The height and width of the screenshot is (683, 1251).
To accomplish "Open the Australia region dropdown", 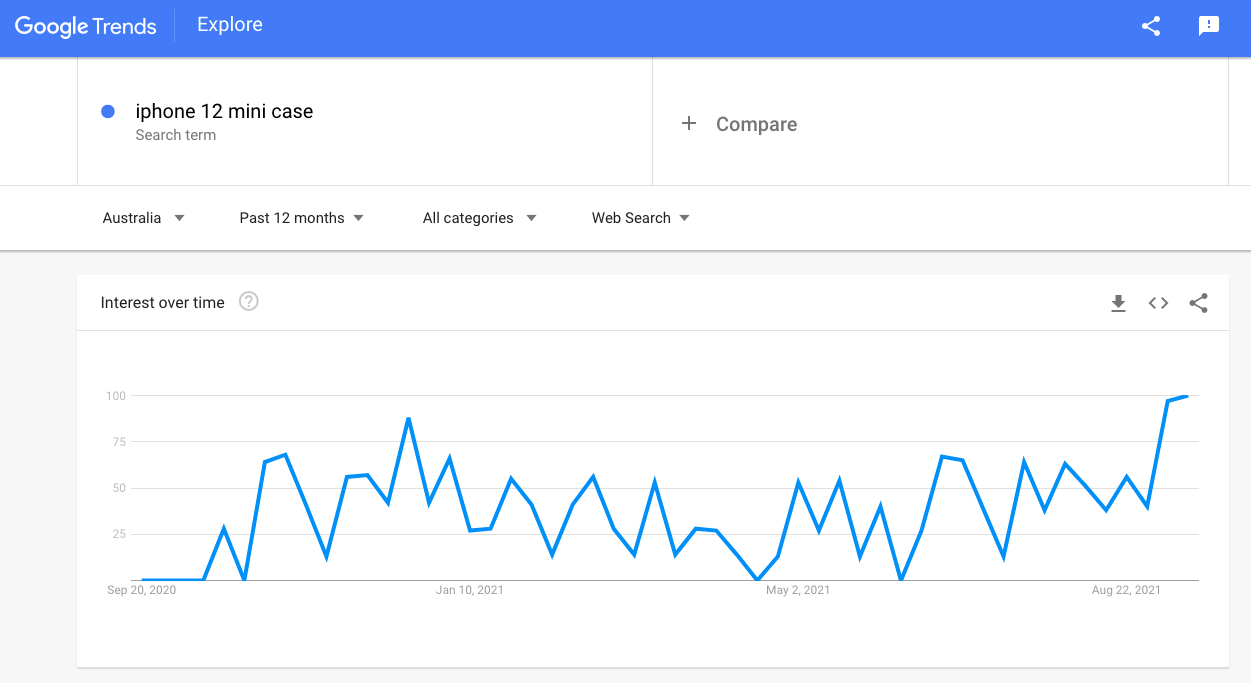I will (x=143, y=218).
